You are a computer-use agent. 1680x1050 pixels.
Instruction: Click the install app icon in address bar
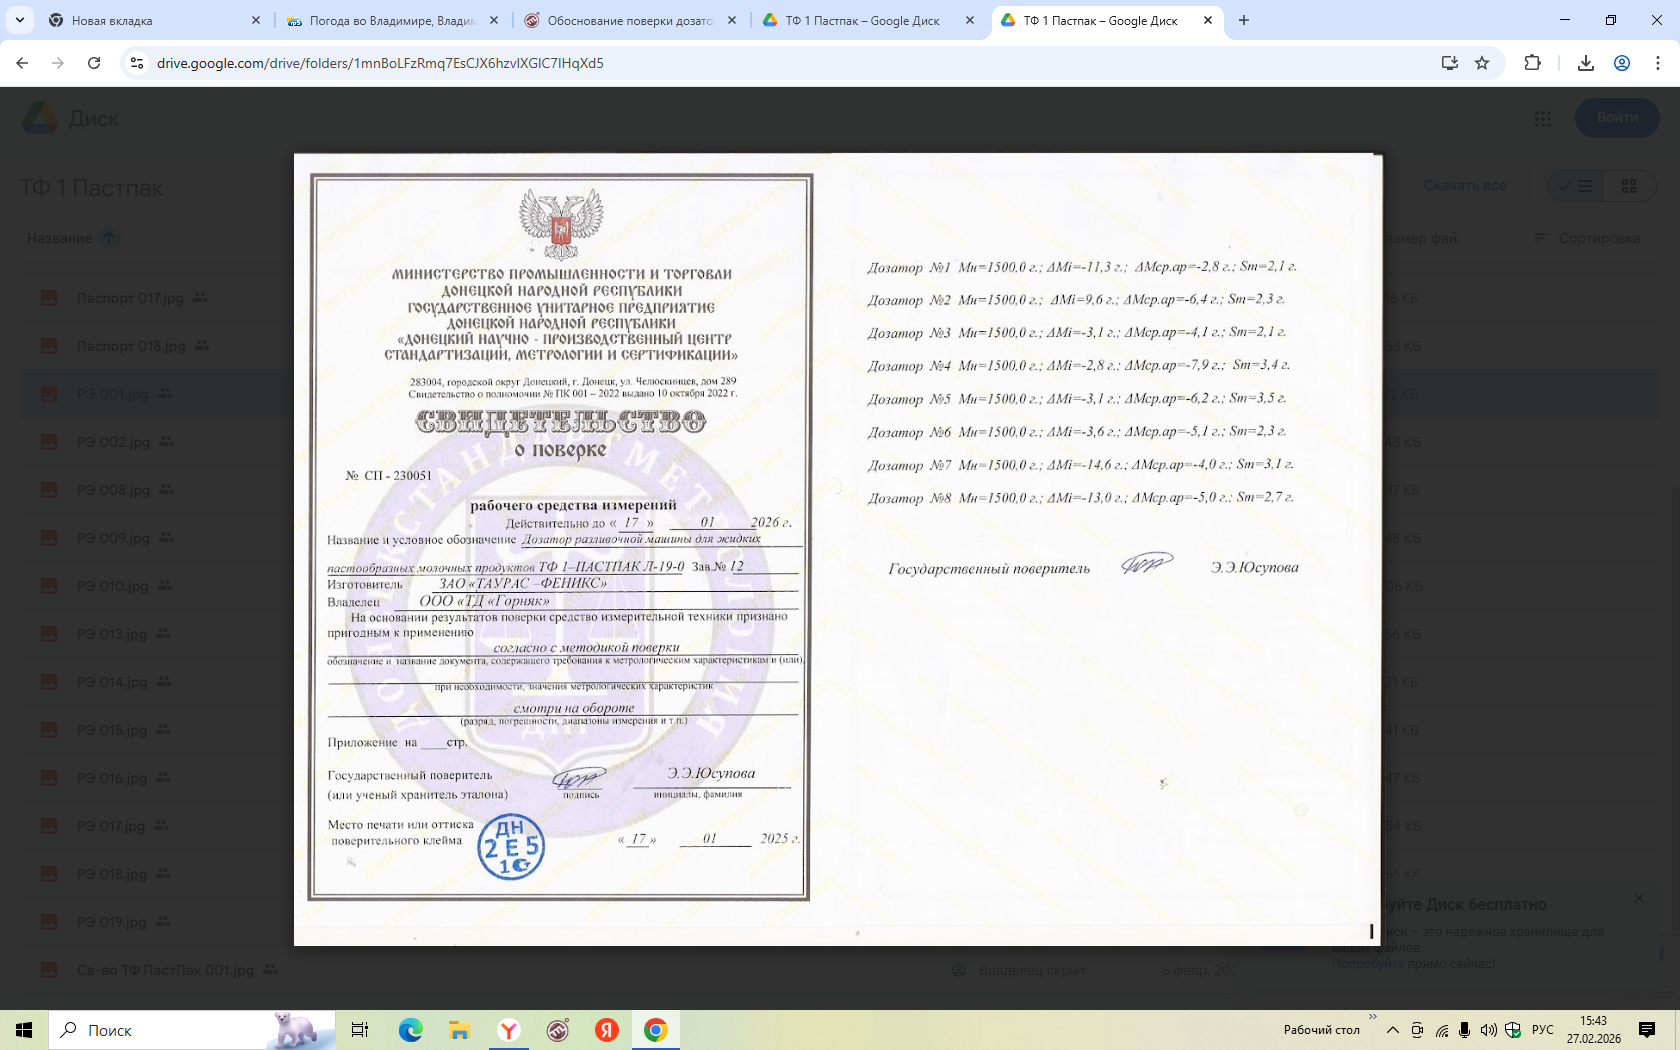pos(1449,63)
